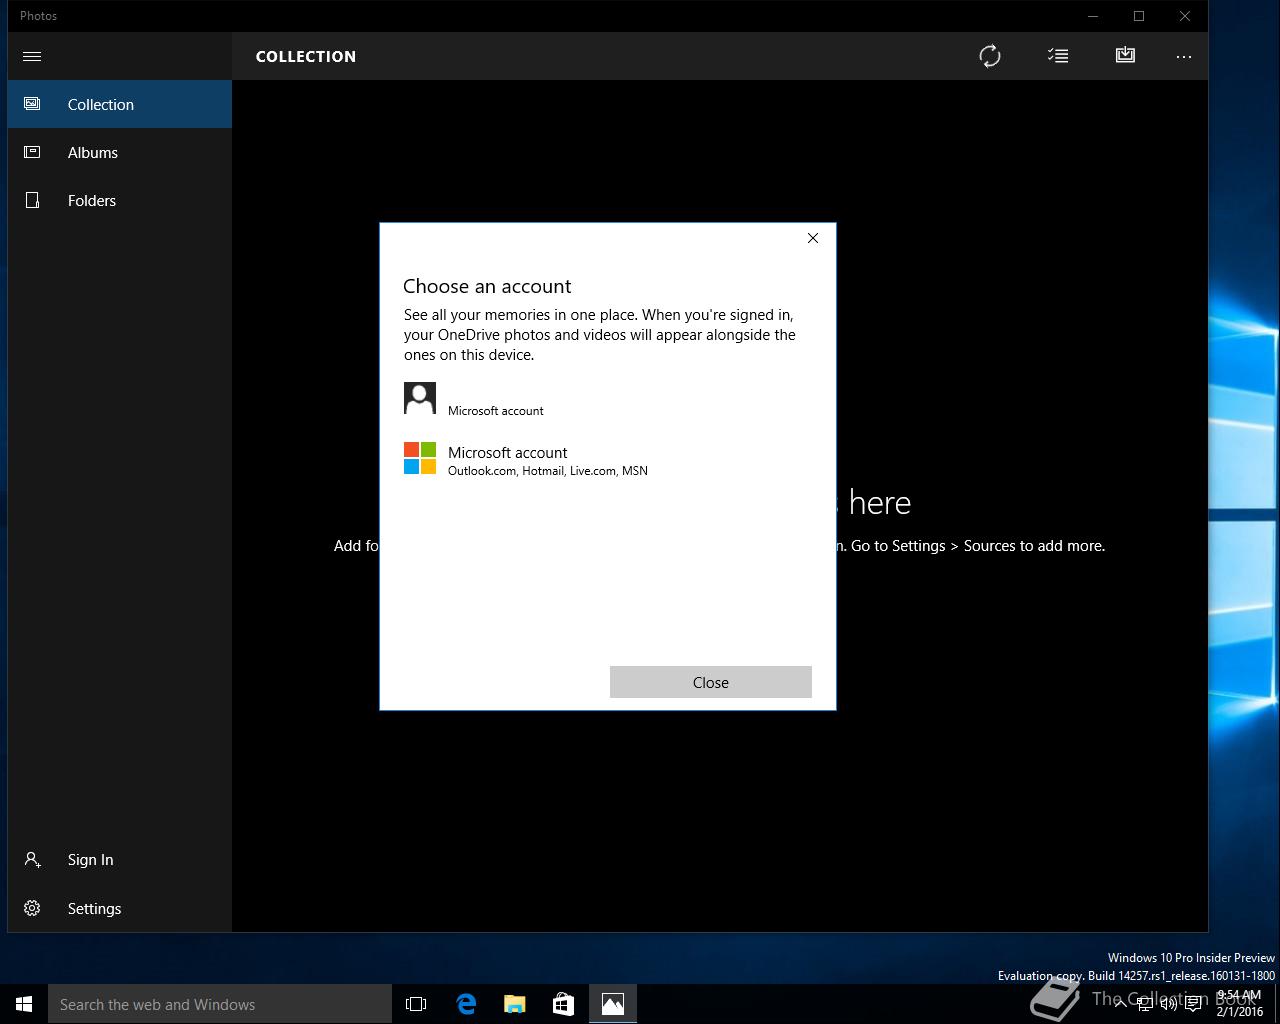1280x1024 pixels.
Task: Launch Microsoft Edge from the taskbar
Action: pos(466,1004)
